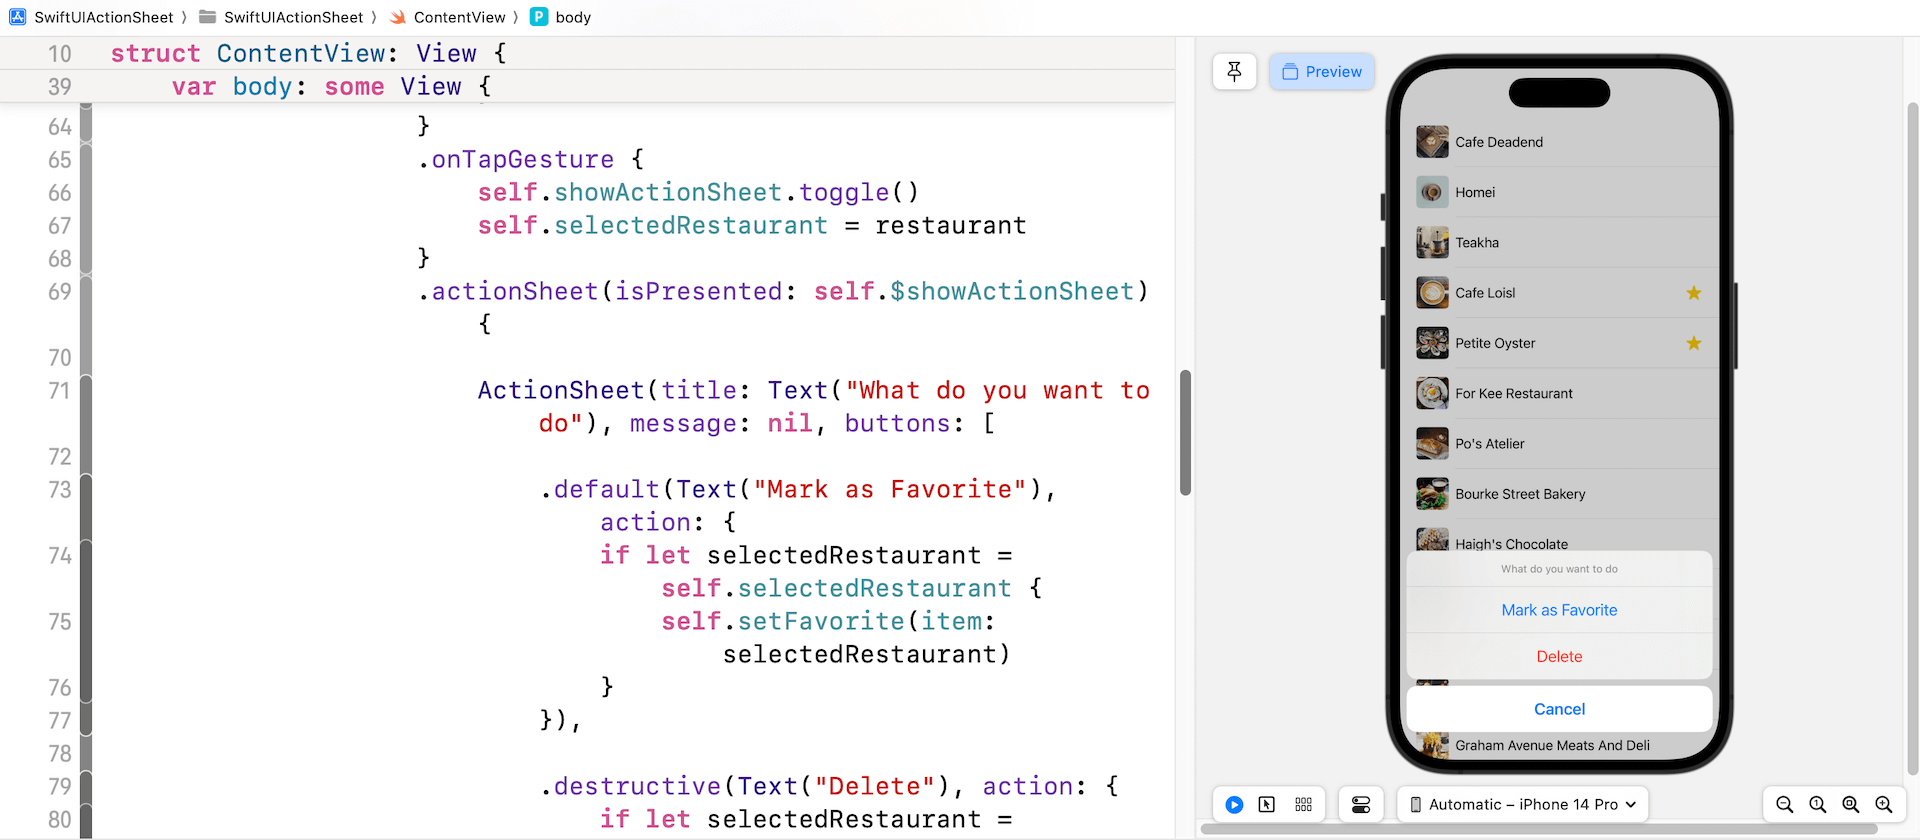Click the var body sticky header line
This screenshot has height=840, width=1920.
click(x=587, y=86)
